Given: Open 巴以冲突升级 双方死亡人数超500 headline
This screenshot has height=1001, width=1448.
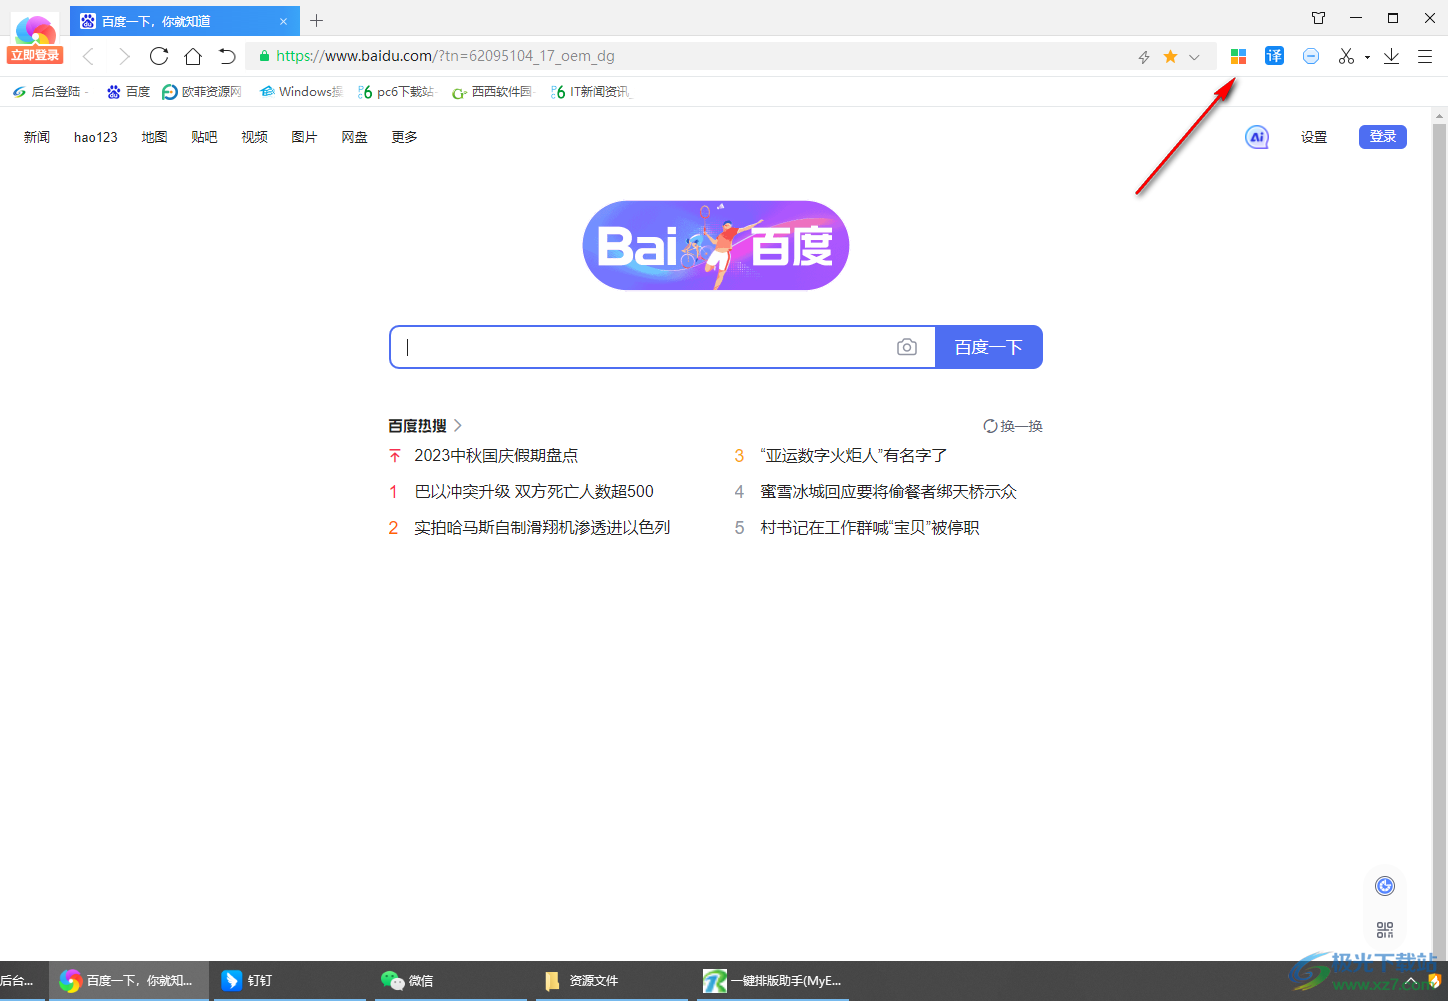Looking at the screenshot, I should click(534, 492).
